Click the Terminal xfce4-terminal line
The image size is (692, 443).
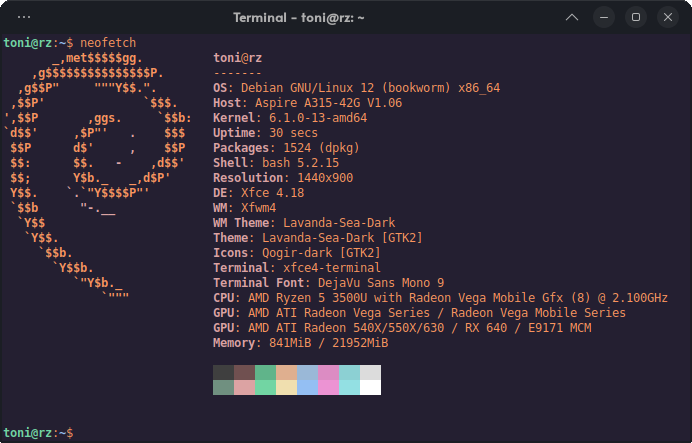297,268
